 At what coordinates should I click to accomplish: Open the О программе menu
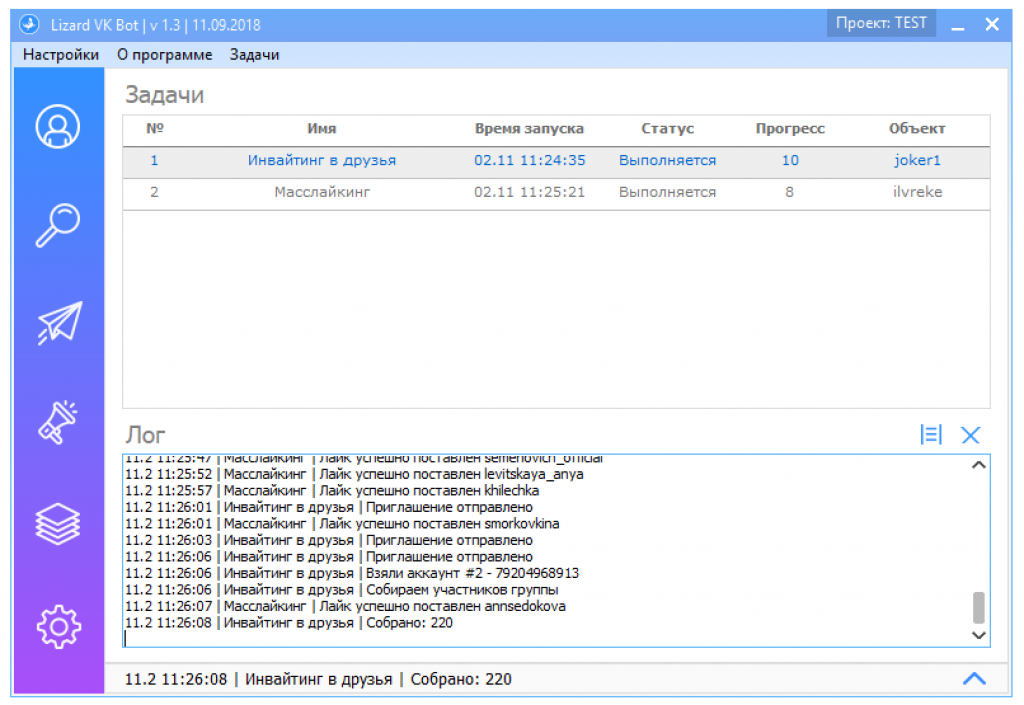click(165, 55)
